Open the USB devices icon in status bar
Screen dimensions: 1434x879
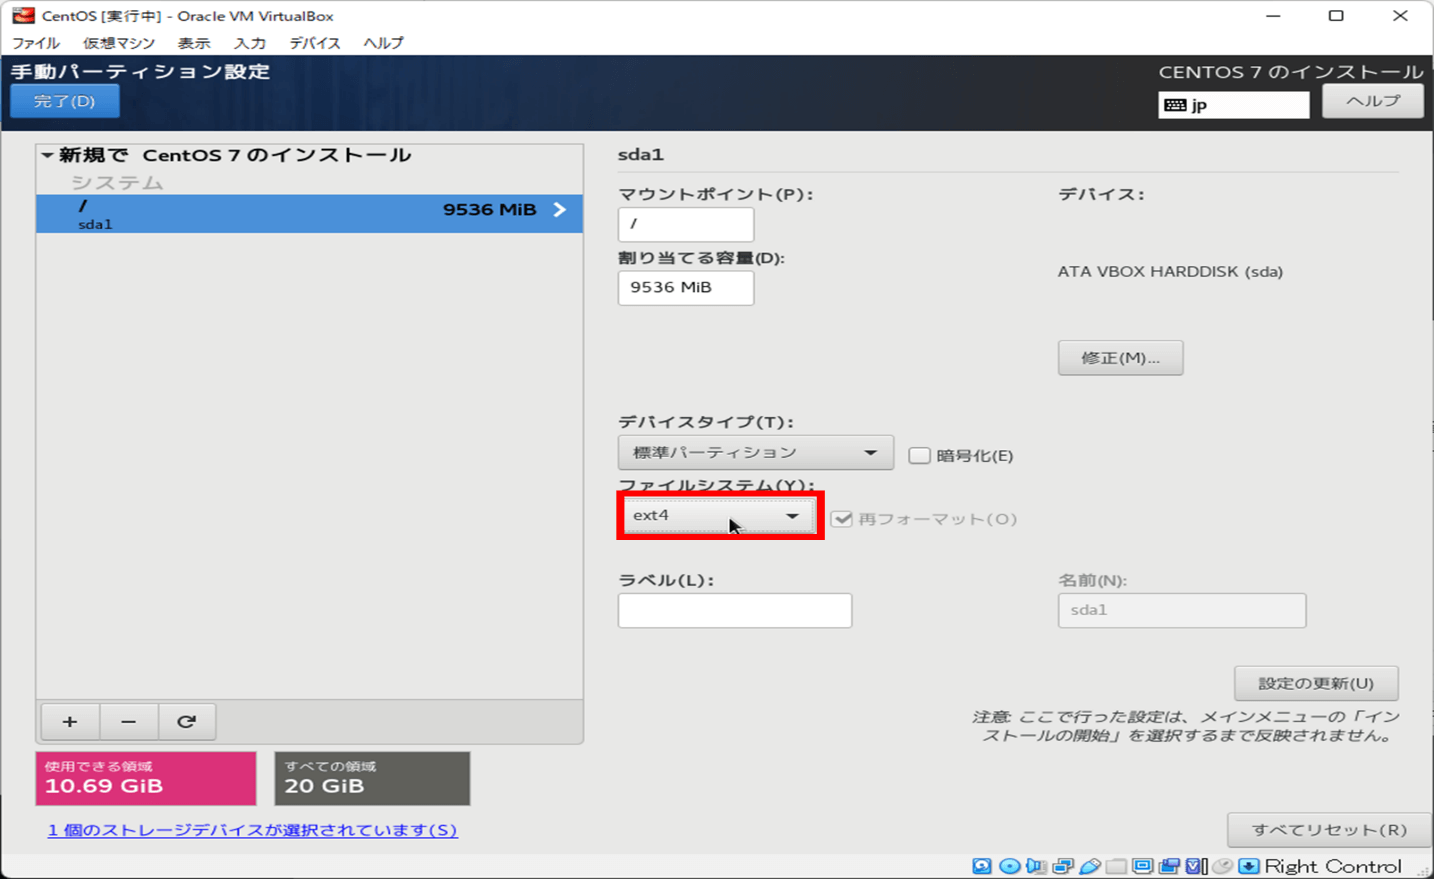pyautogui.click(x=1090, y=866)
